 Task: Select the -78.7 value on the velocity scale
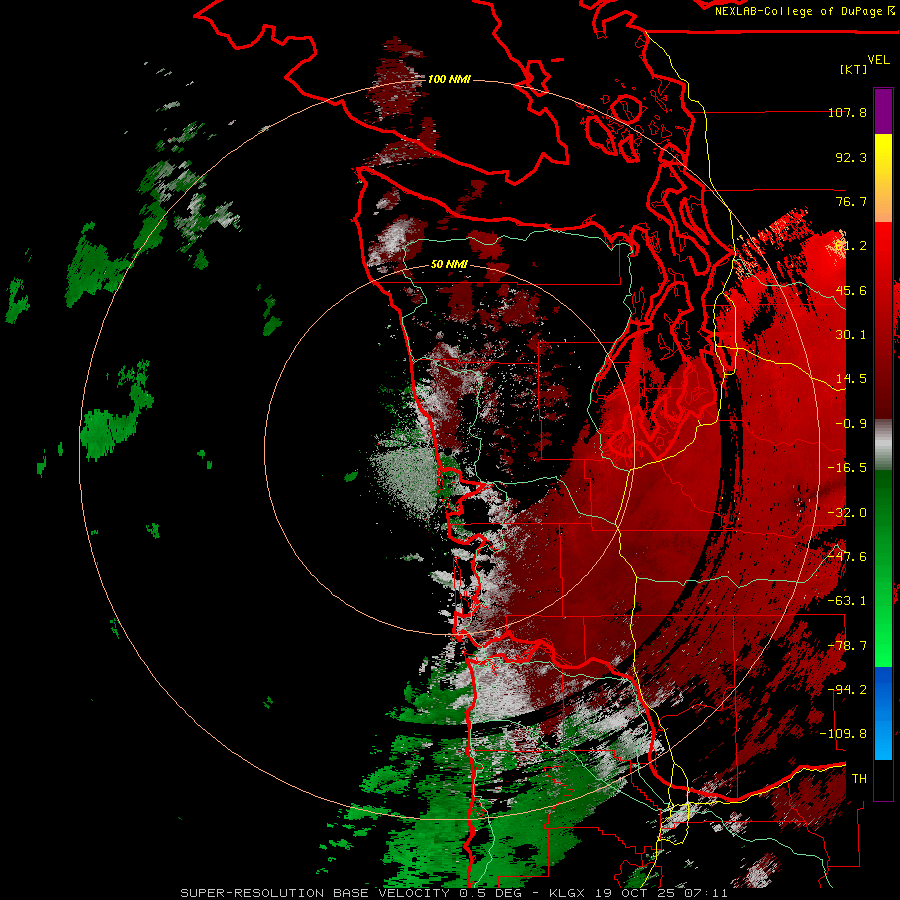[847, 646]
